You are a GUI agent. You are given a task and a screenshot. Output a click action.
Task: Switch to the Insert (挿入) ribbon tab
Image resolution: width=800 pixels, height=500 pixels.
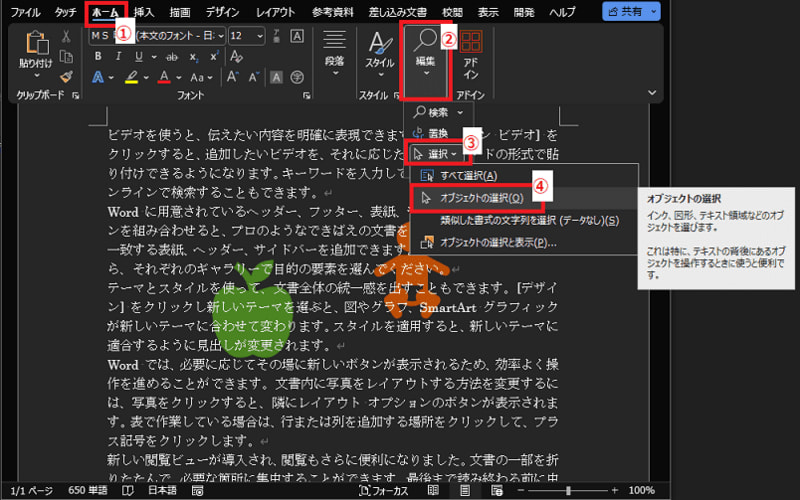click(x=144, y=12)
